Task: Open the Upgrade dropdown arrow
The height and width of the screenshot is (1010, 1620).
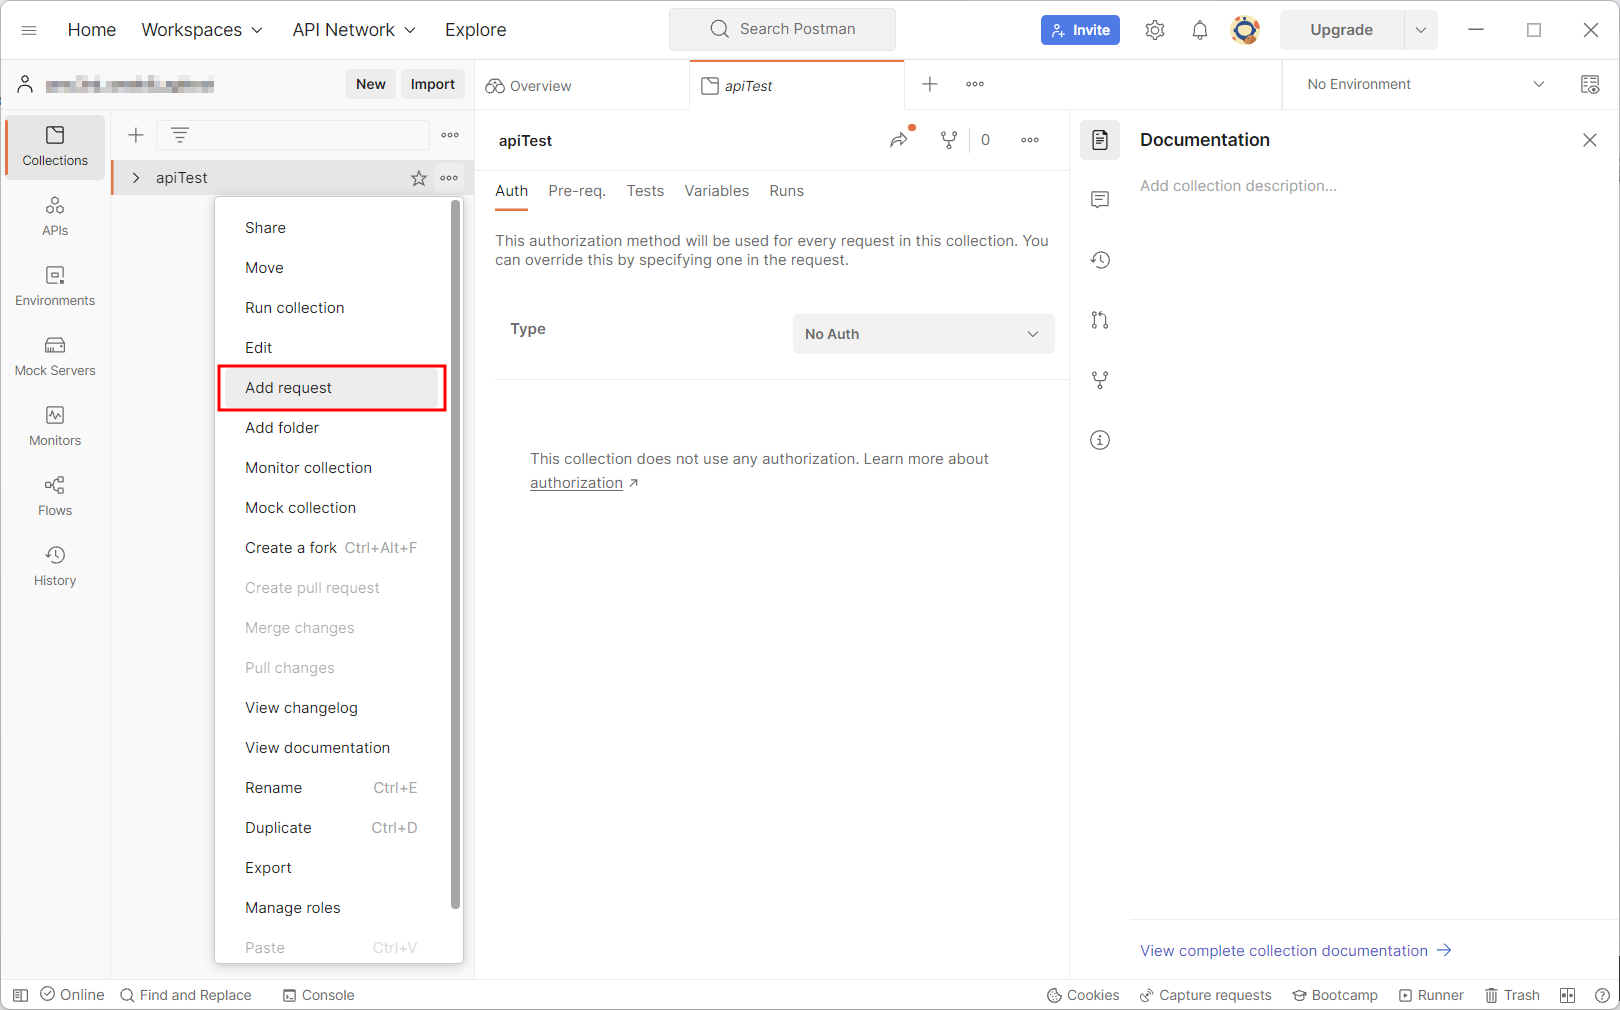Action: point(1421,30)
